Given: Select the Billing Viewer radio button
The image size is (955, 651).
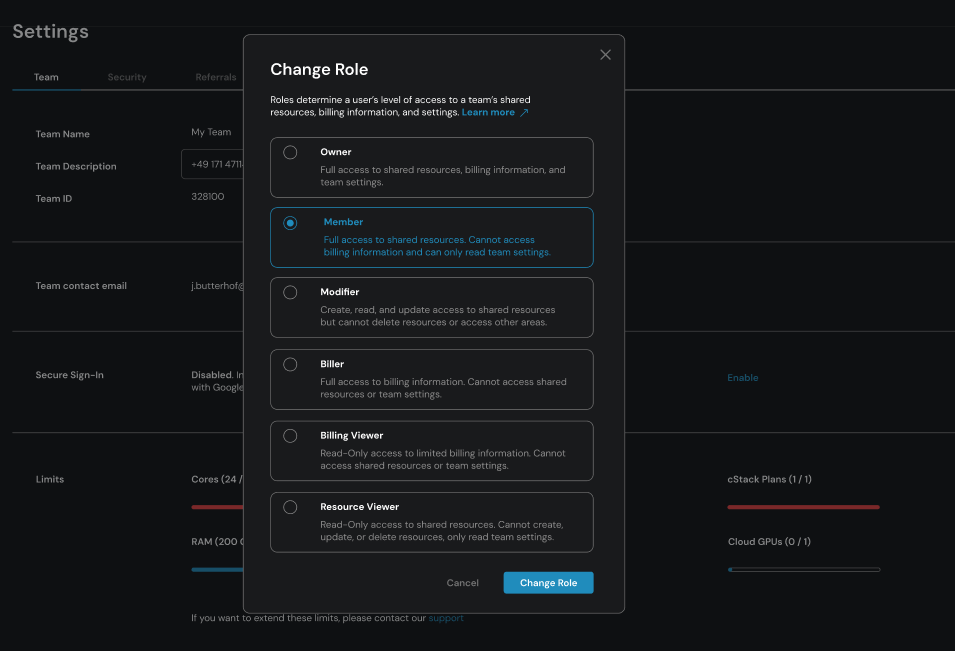Looking at the screenshot, I should 290,436.
